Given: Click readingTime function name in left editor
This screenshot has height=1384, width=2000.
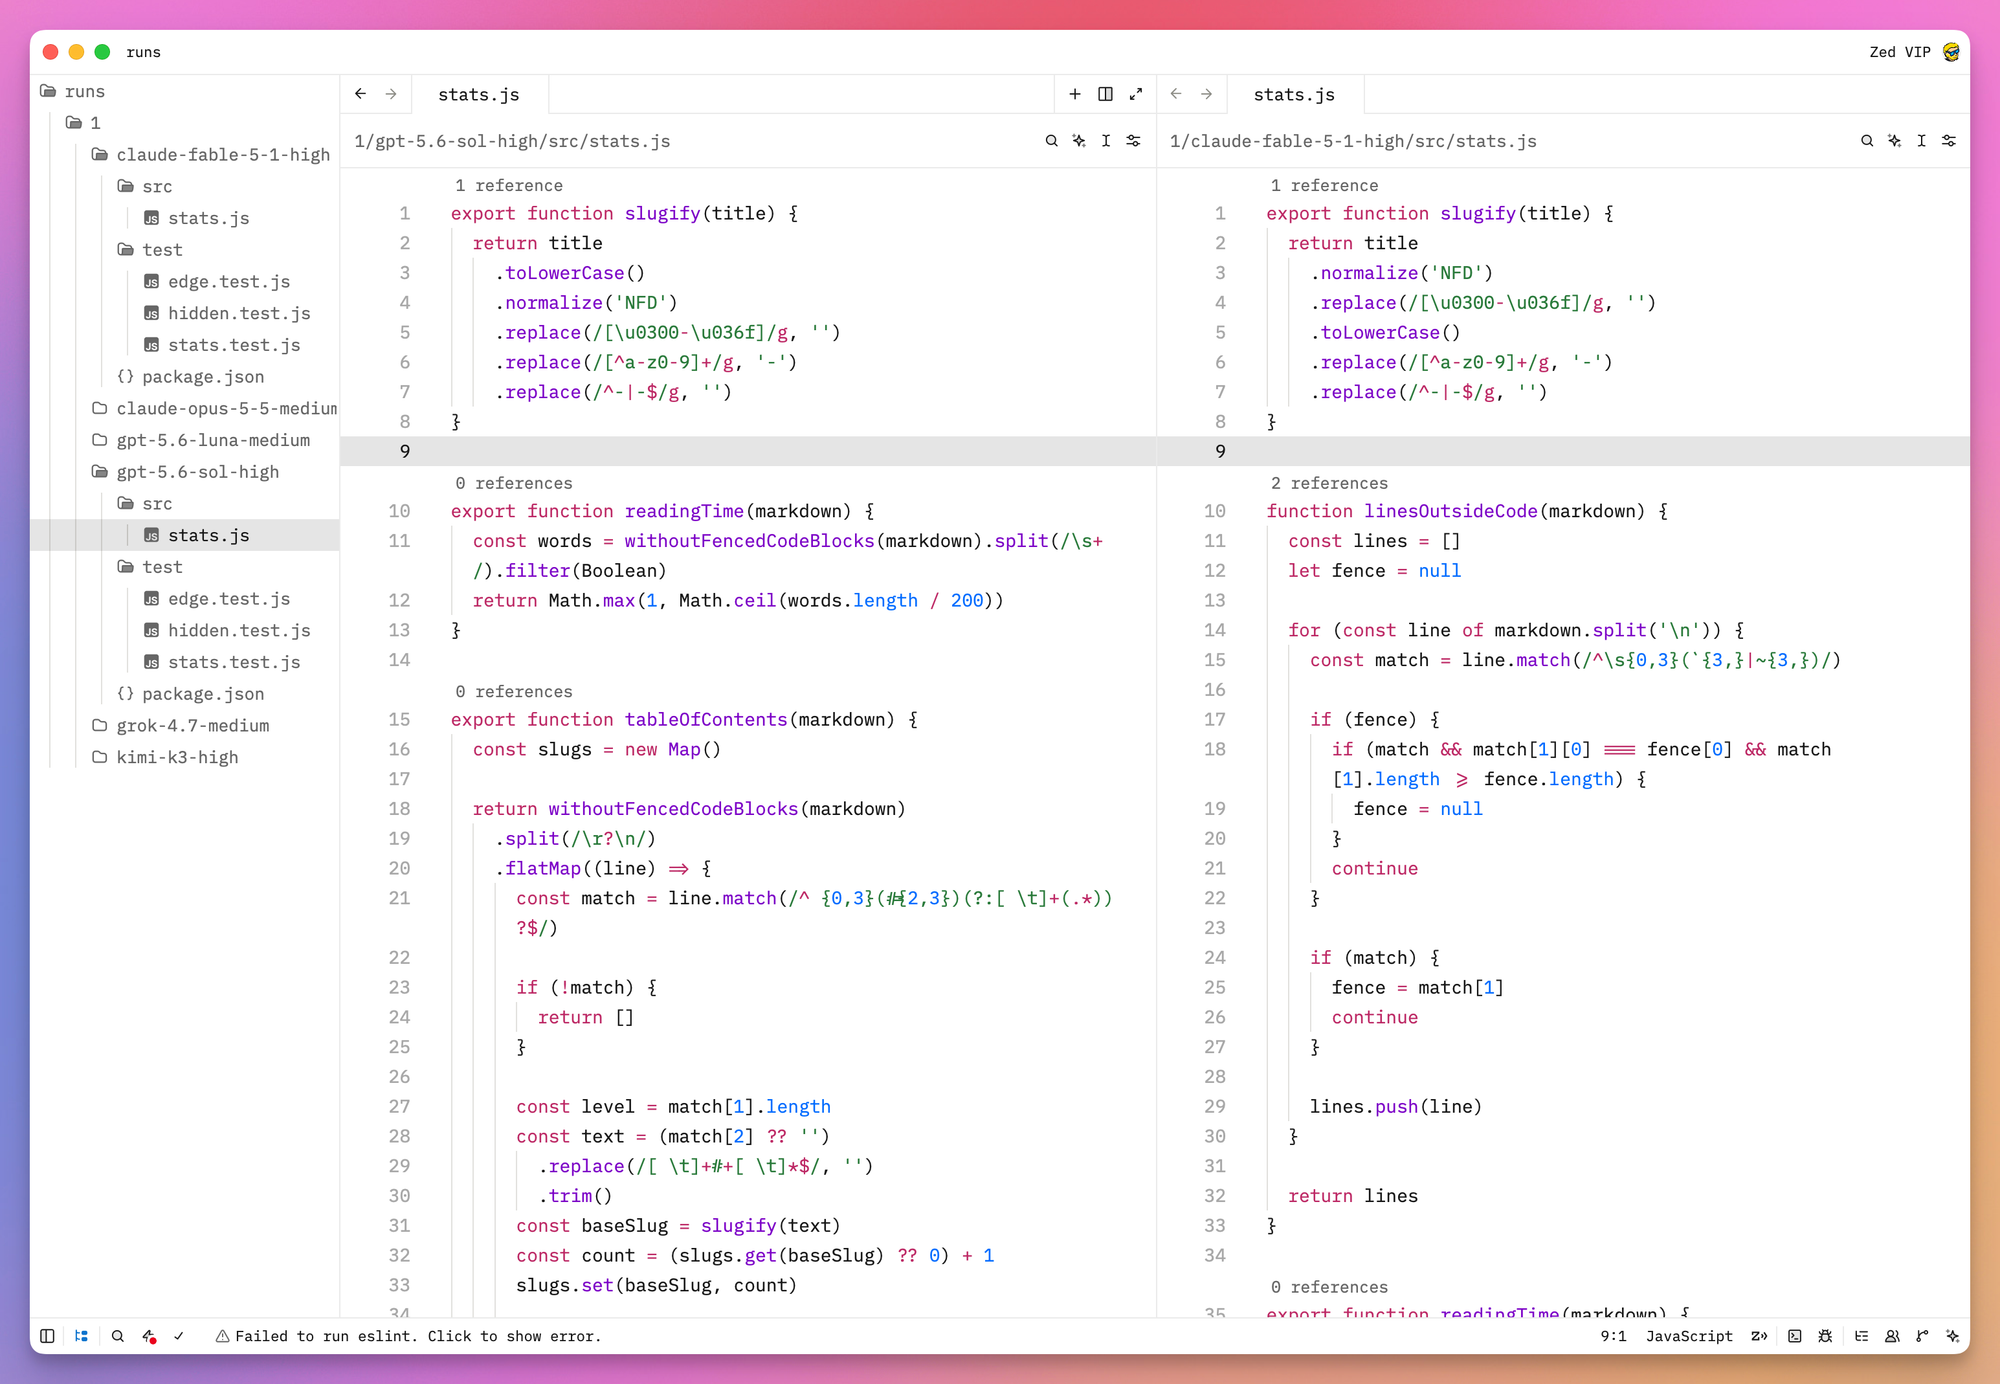Looking at the screenshot, I should tap(684, 511).
